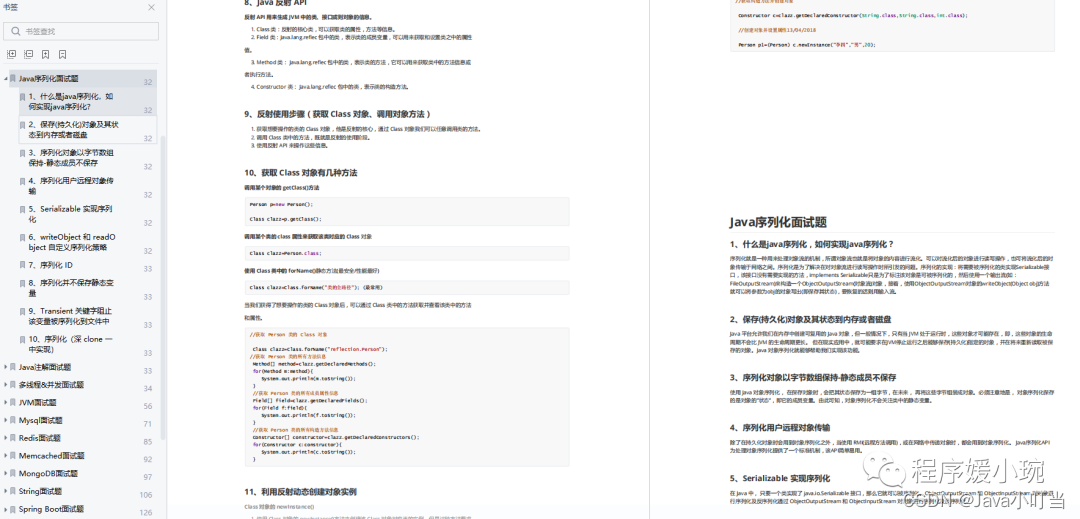Expand the 多线程&并发面试题 bookmark arrow

6,385
